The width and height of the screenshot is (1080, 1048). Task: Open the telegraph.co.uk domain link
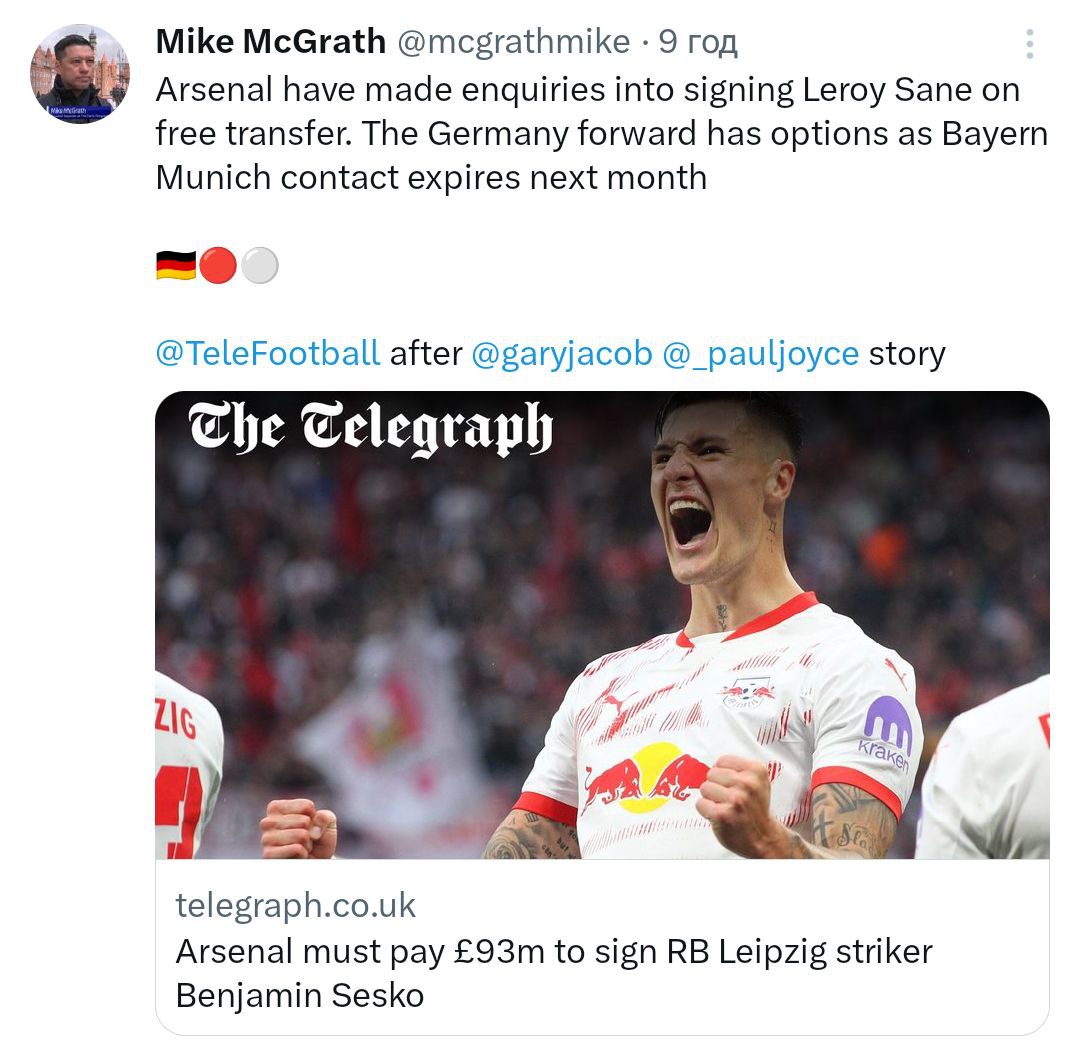coord(295,905)
